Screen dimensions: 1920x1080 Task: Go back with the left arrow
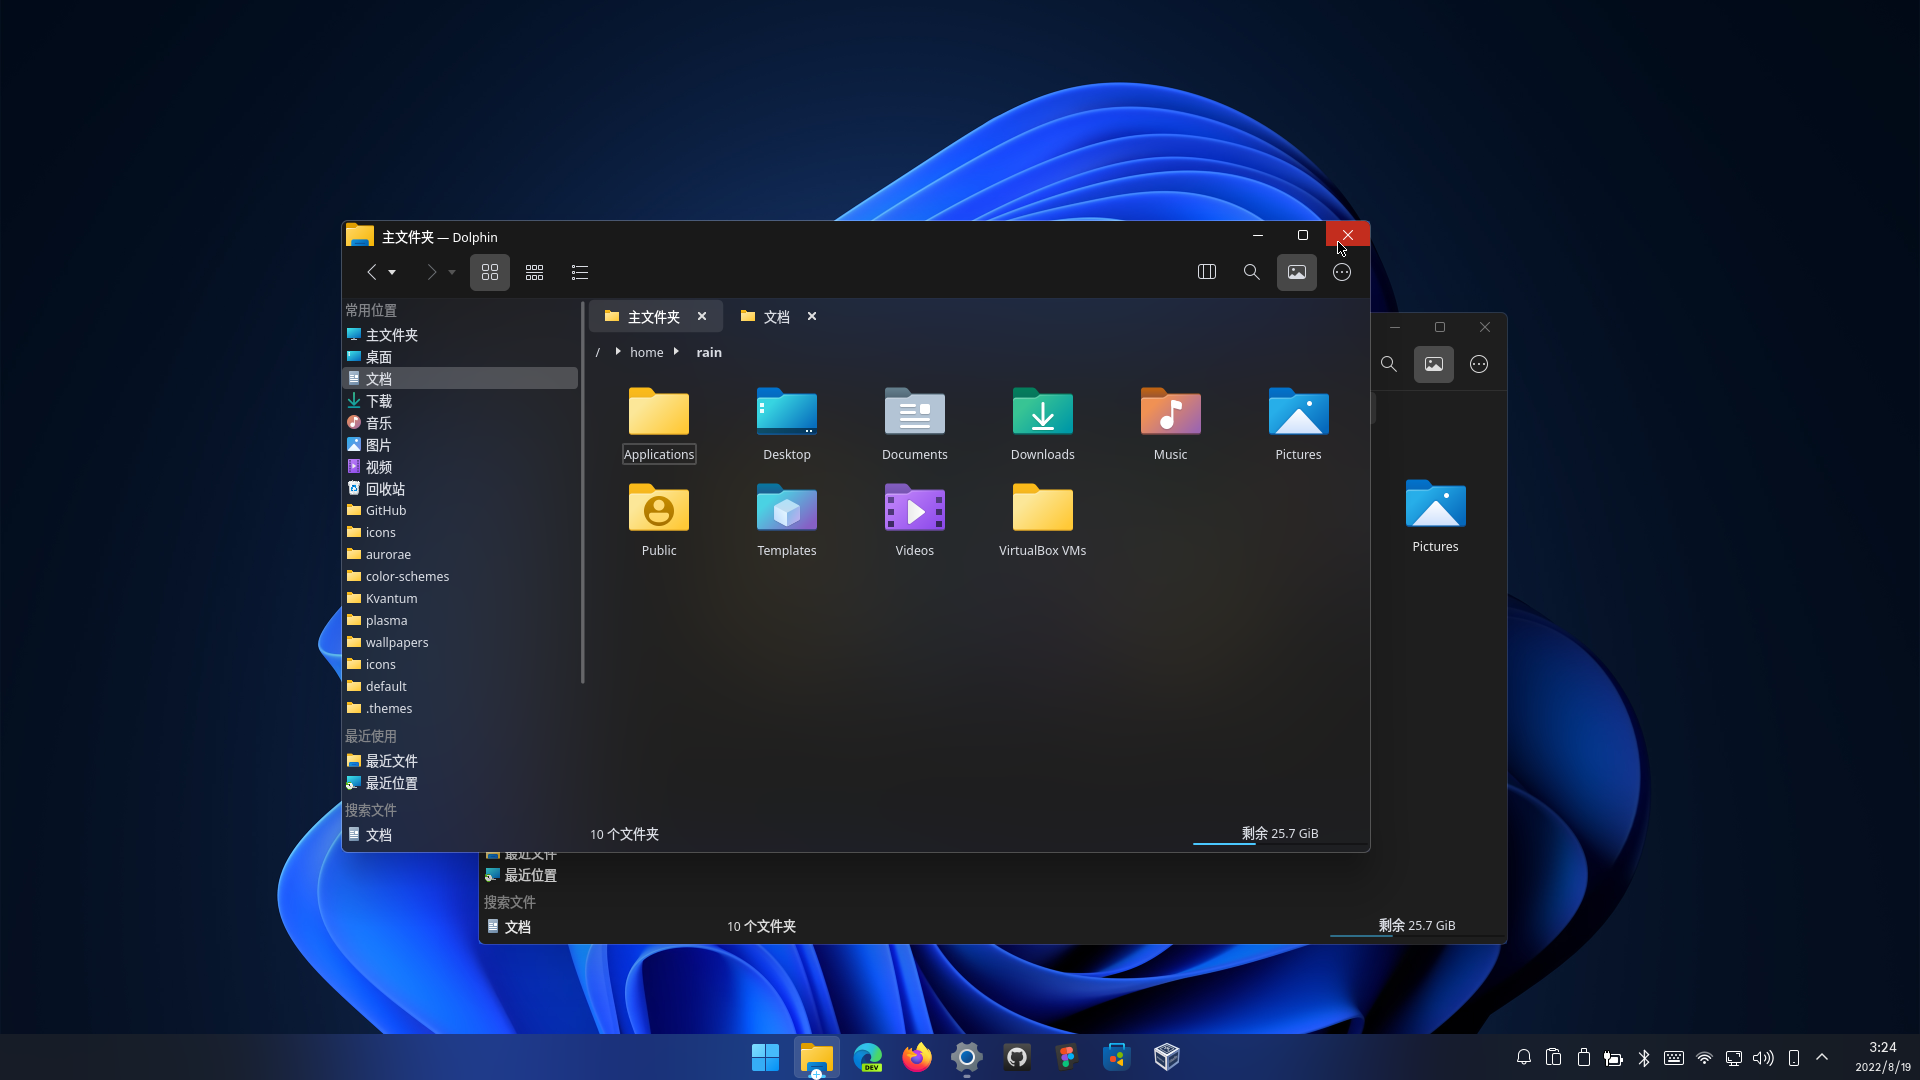(371, 272)
